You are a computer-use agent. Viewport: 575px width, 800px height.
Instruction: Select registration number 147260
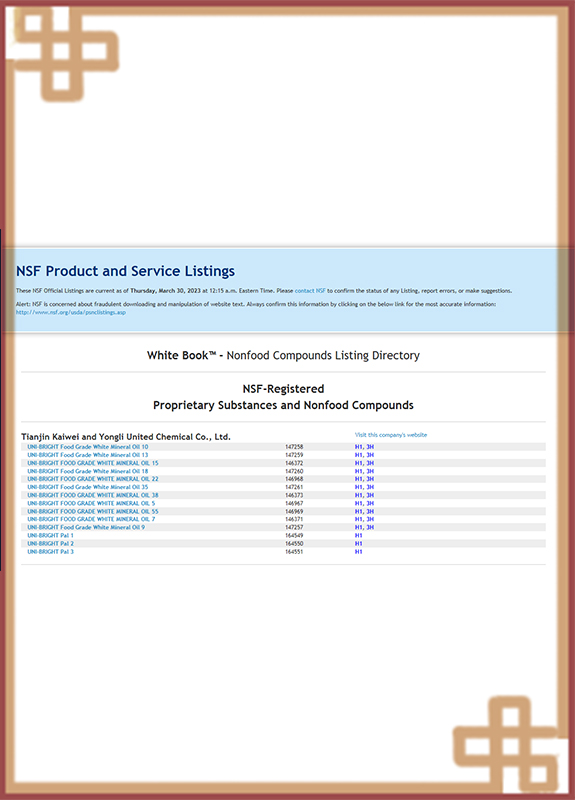[x=294, y=471]
